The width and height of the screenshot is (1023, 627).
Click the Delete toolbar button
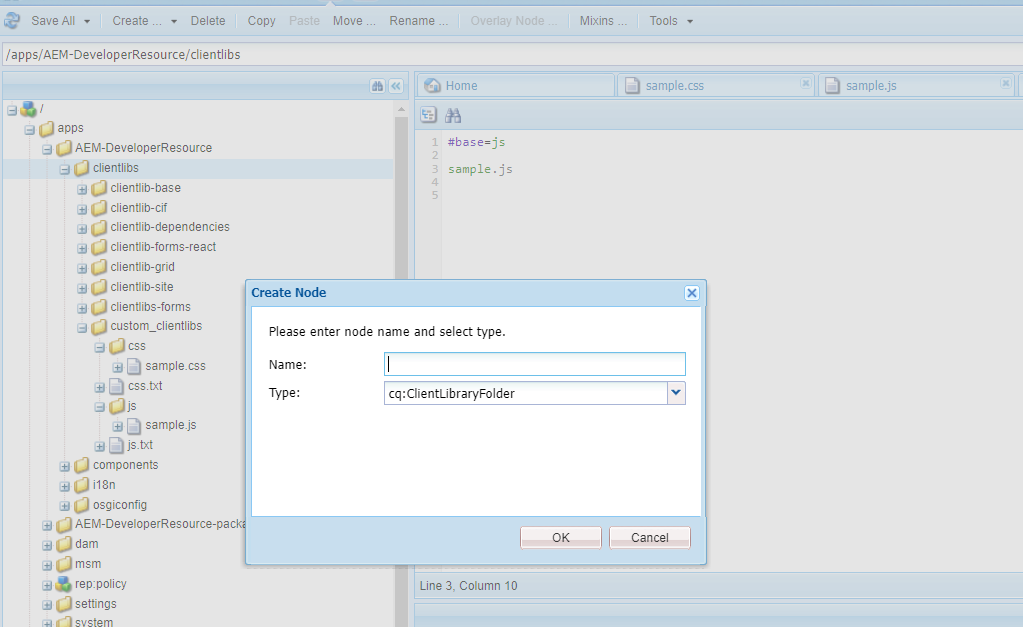click(208, 21)
